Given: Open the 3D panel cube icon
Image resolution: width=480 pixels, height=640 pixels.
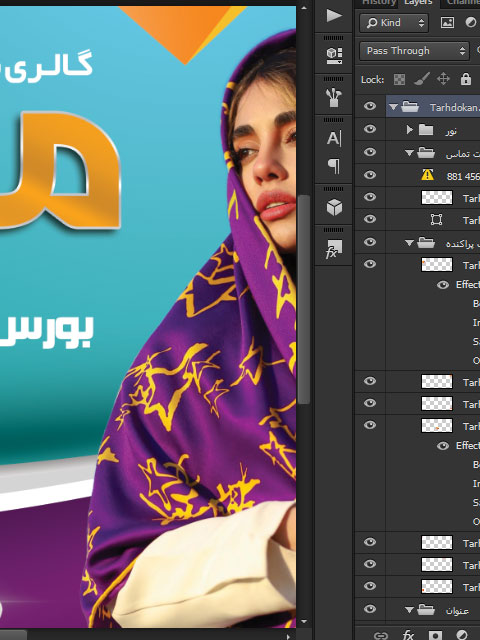Looking at the screenshot, I should 334,207.
